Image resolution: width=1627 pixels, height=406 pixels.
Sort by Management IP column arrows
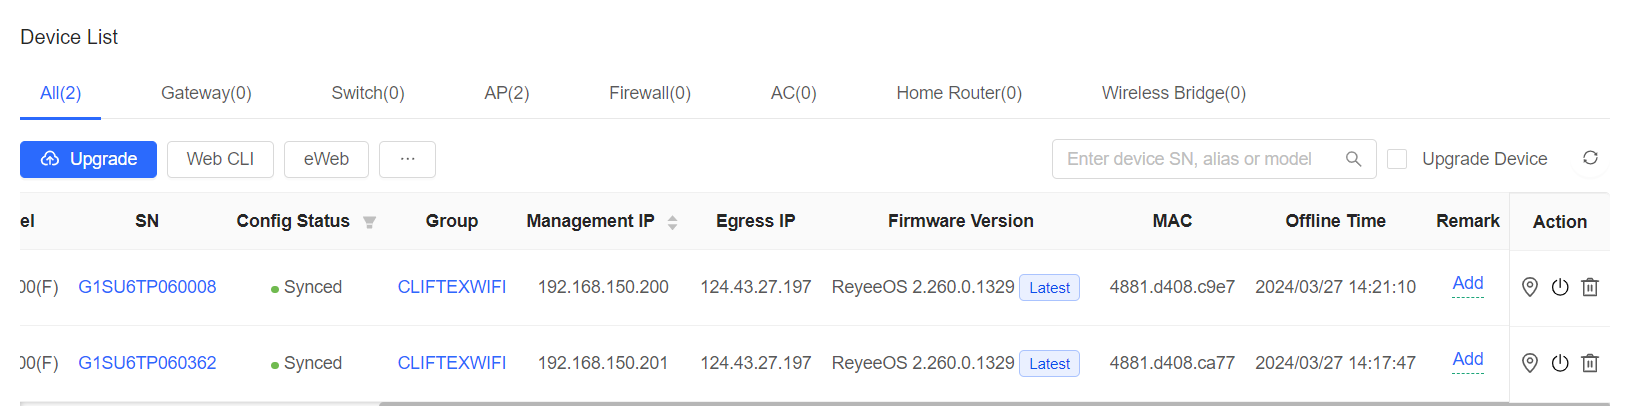point(672,222)
